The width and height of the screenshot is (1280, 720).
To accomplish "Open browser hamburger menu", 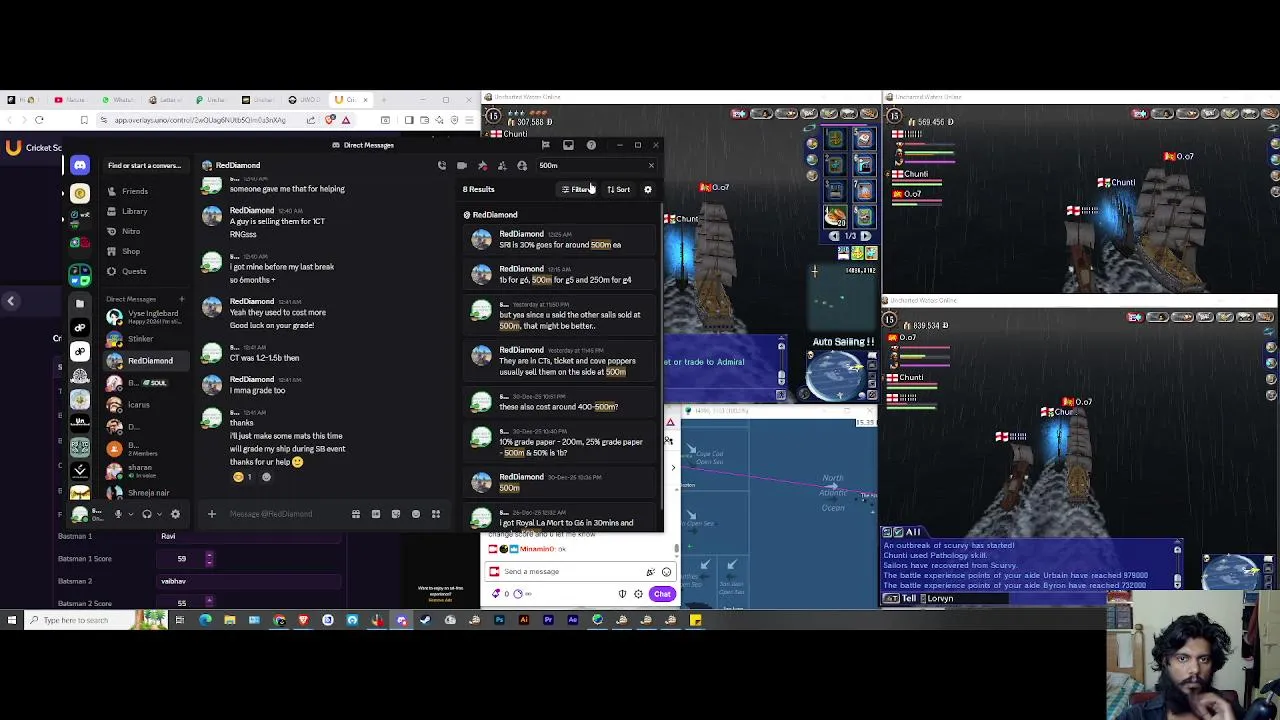I will click(470, 120).
